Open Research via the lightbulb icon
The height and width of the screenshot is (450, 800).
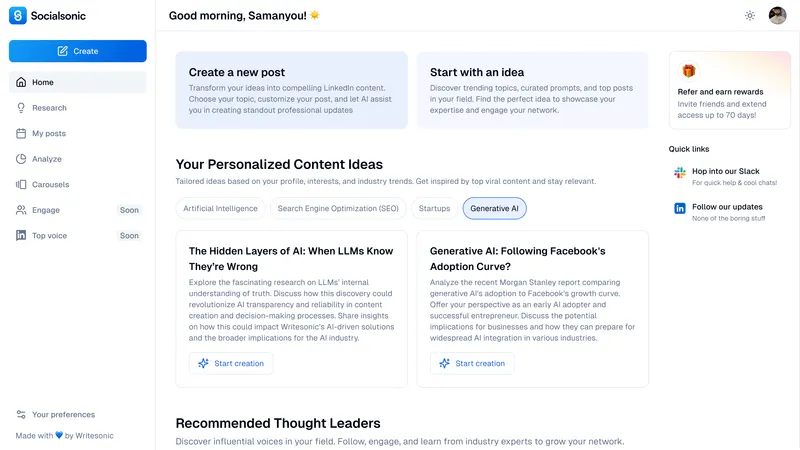point(21,108)
